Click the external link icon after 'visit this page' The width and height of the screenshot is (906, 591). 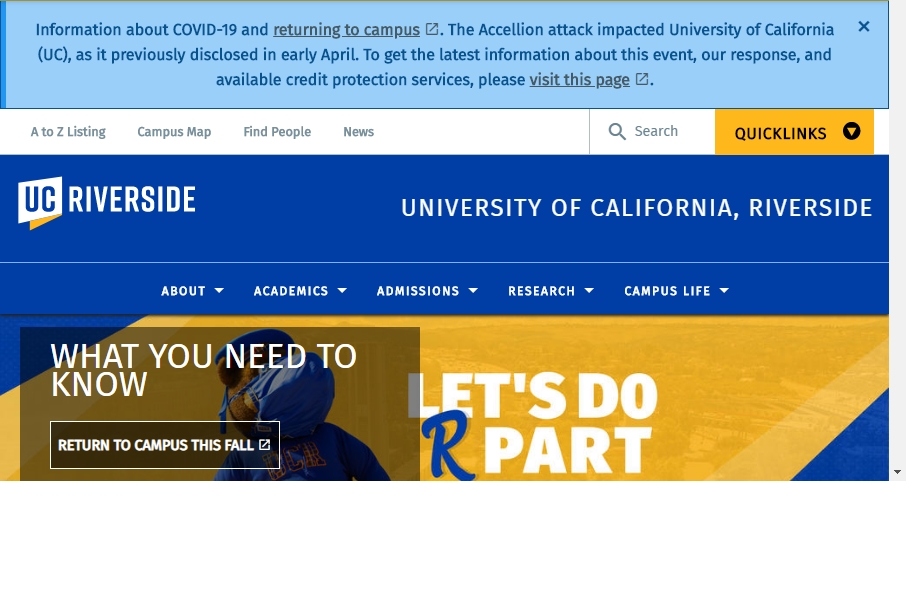641,79
